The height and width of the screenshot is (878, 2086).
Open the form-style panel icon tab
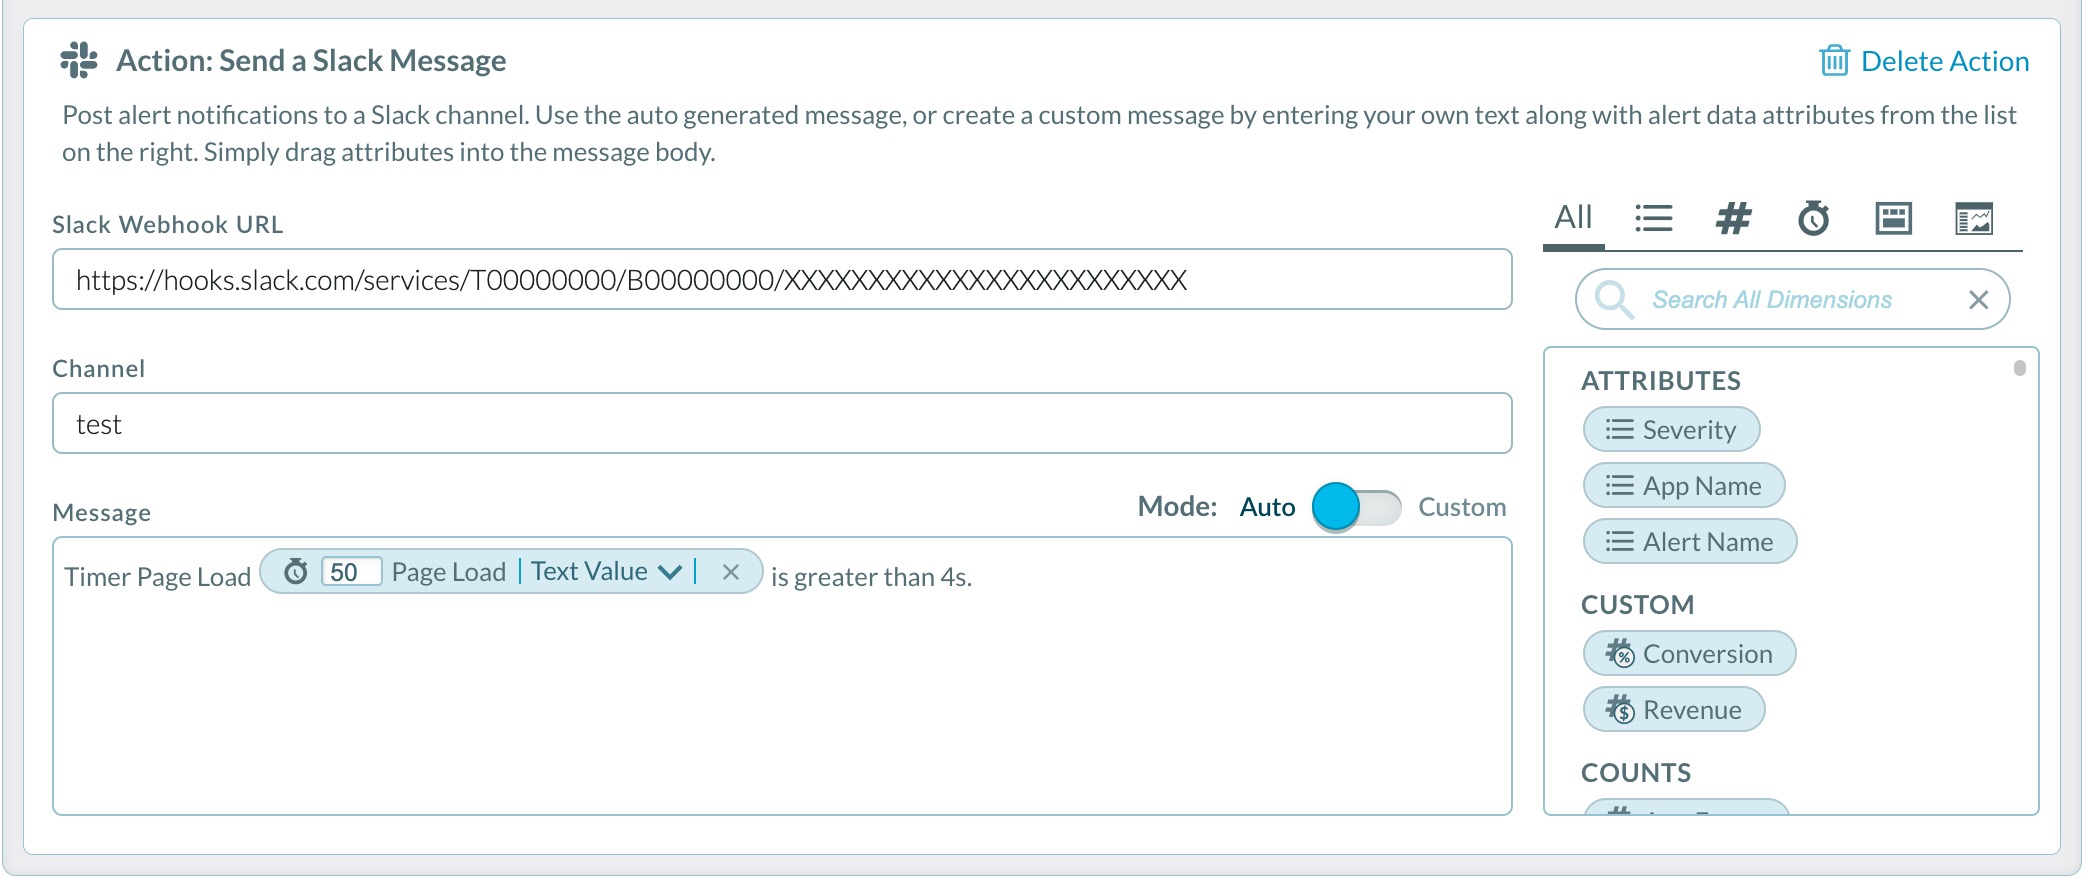point(1893,218)
